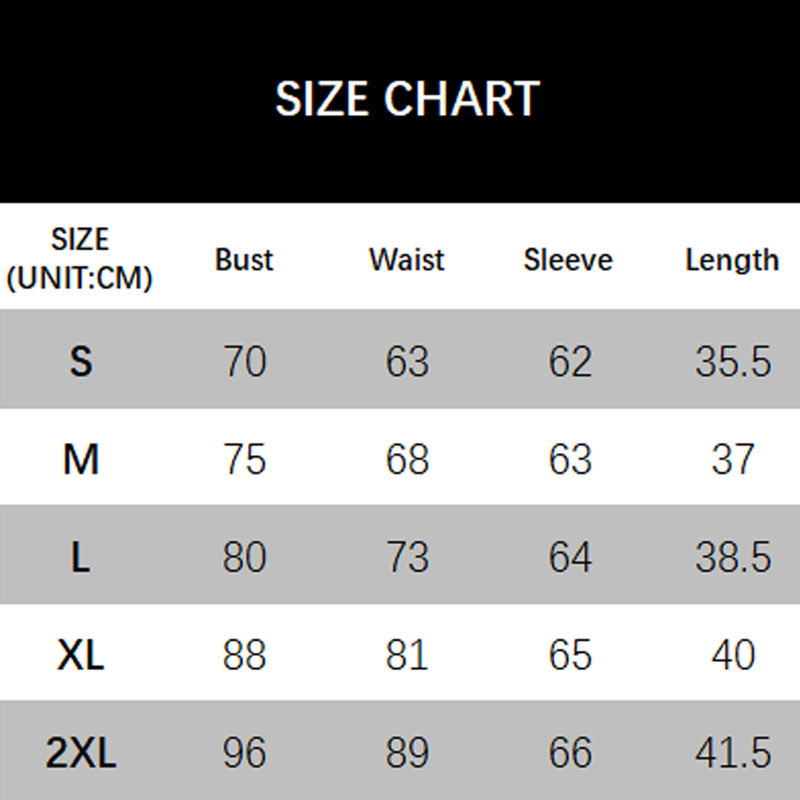Click the SIZE CHART title
The height and width of the screenshot is (800, 800).
[407, 99]
